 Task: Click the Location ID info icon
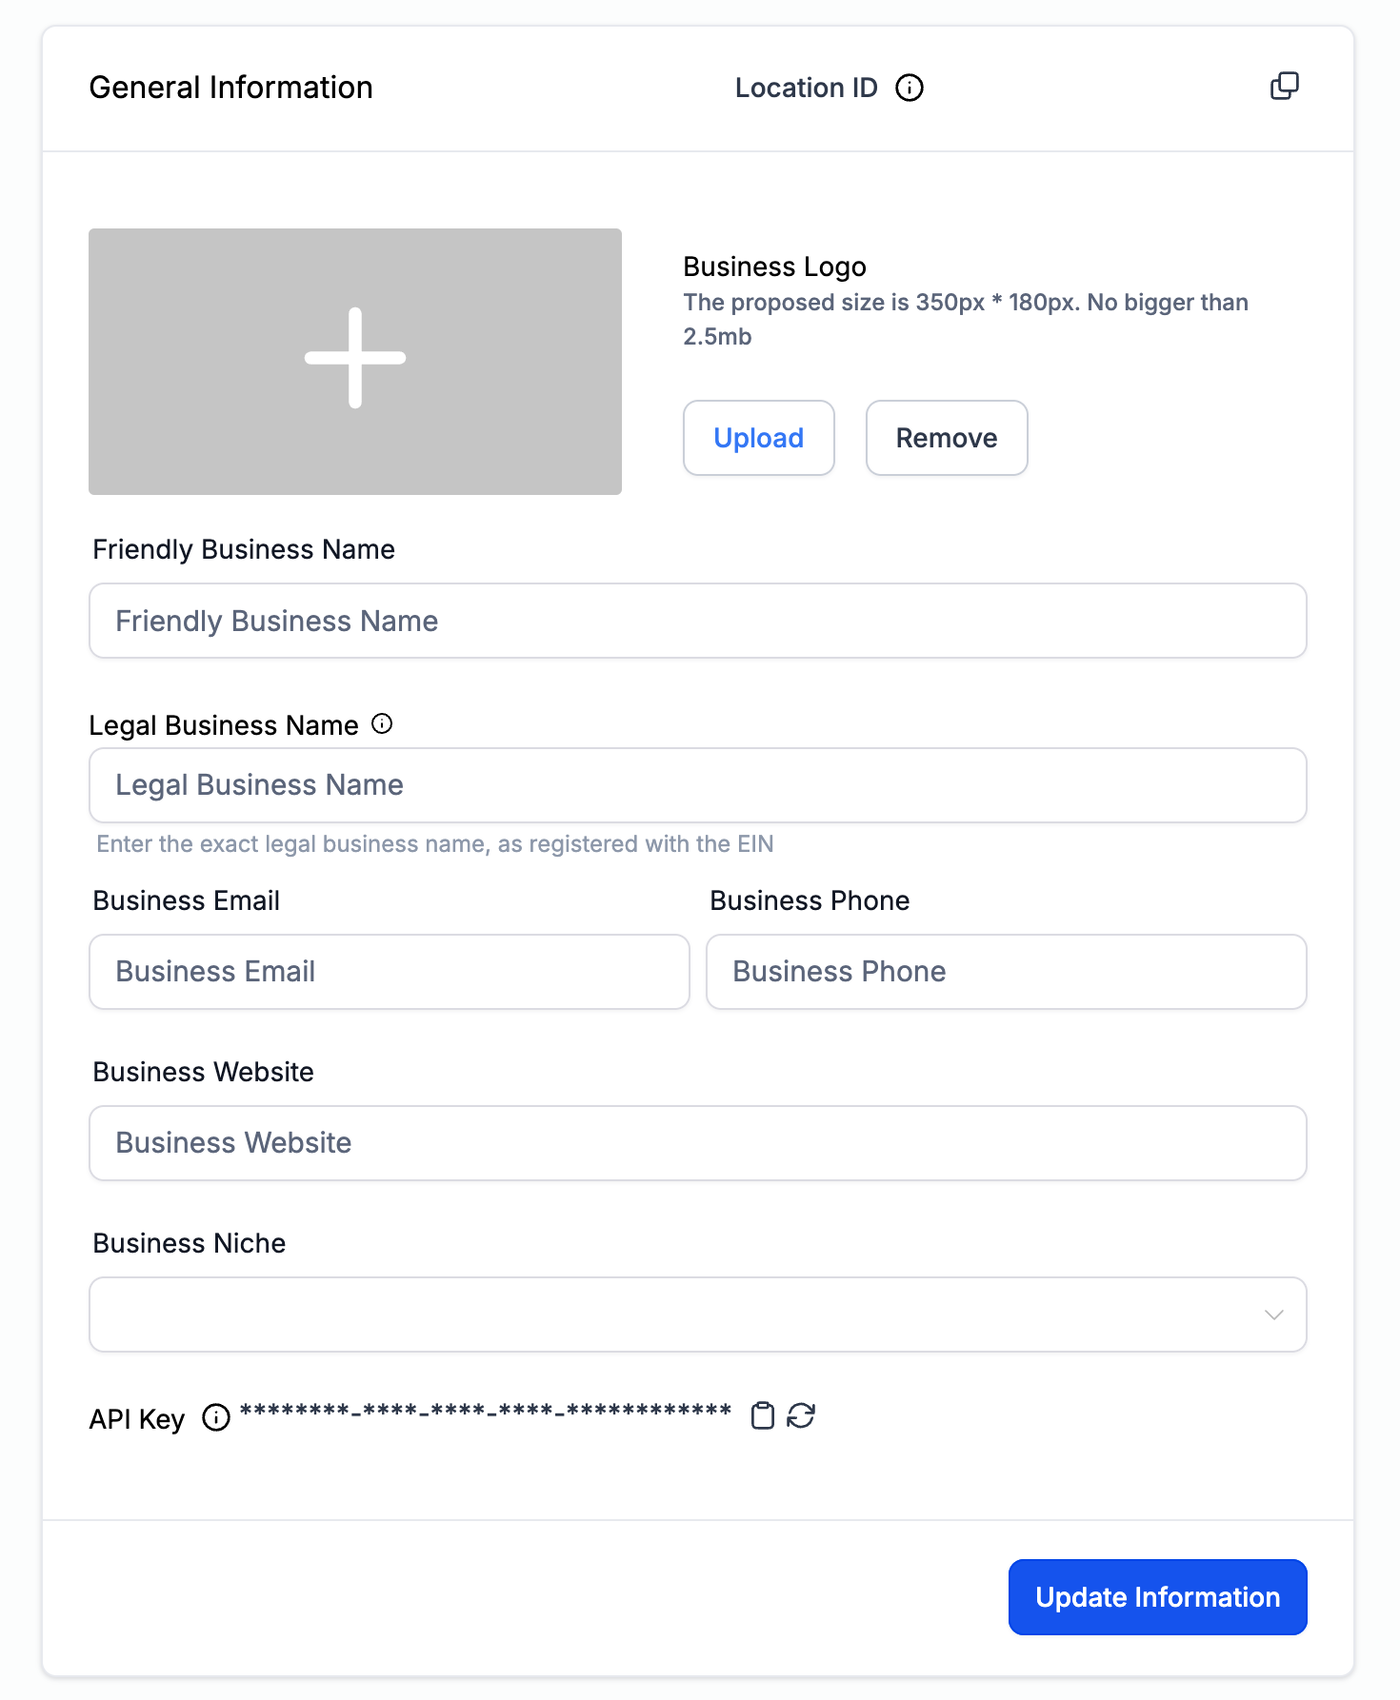pos(909,88)
